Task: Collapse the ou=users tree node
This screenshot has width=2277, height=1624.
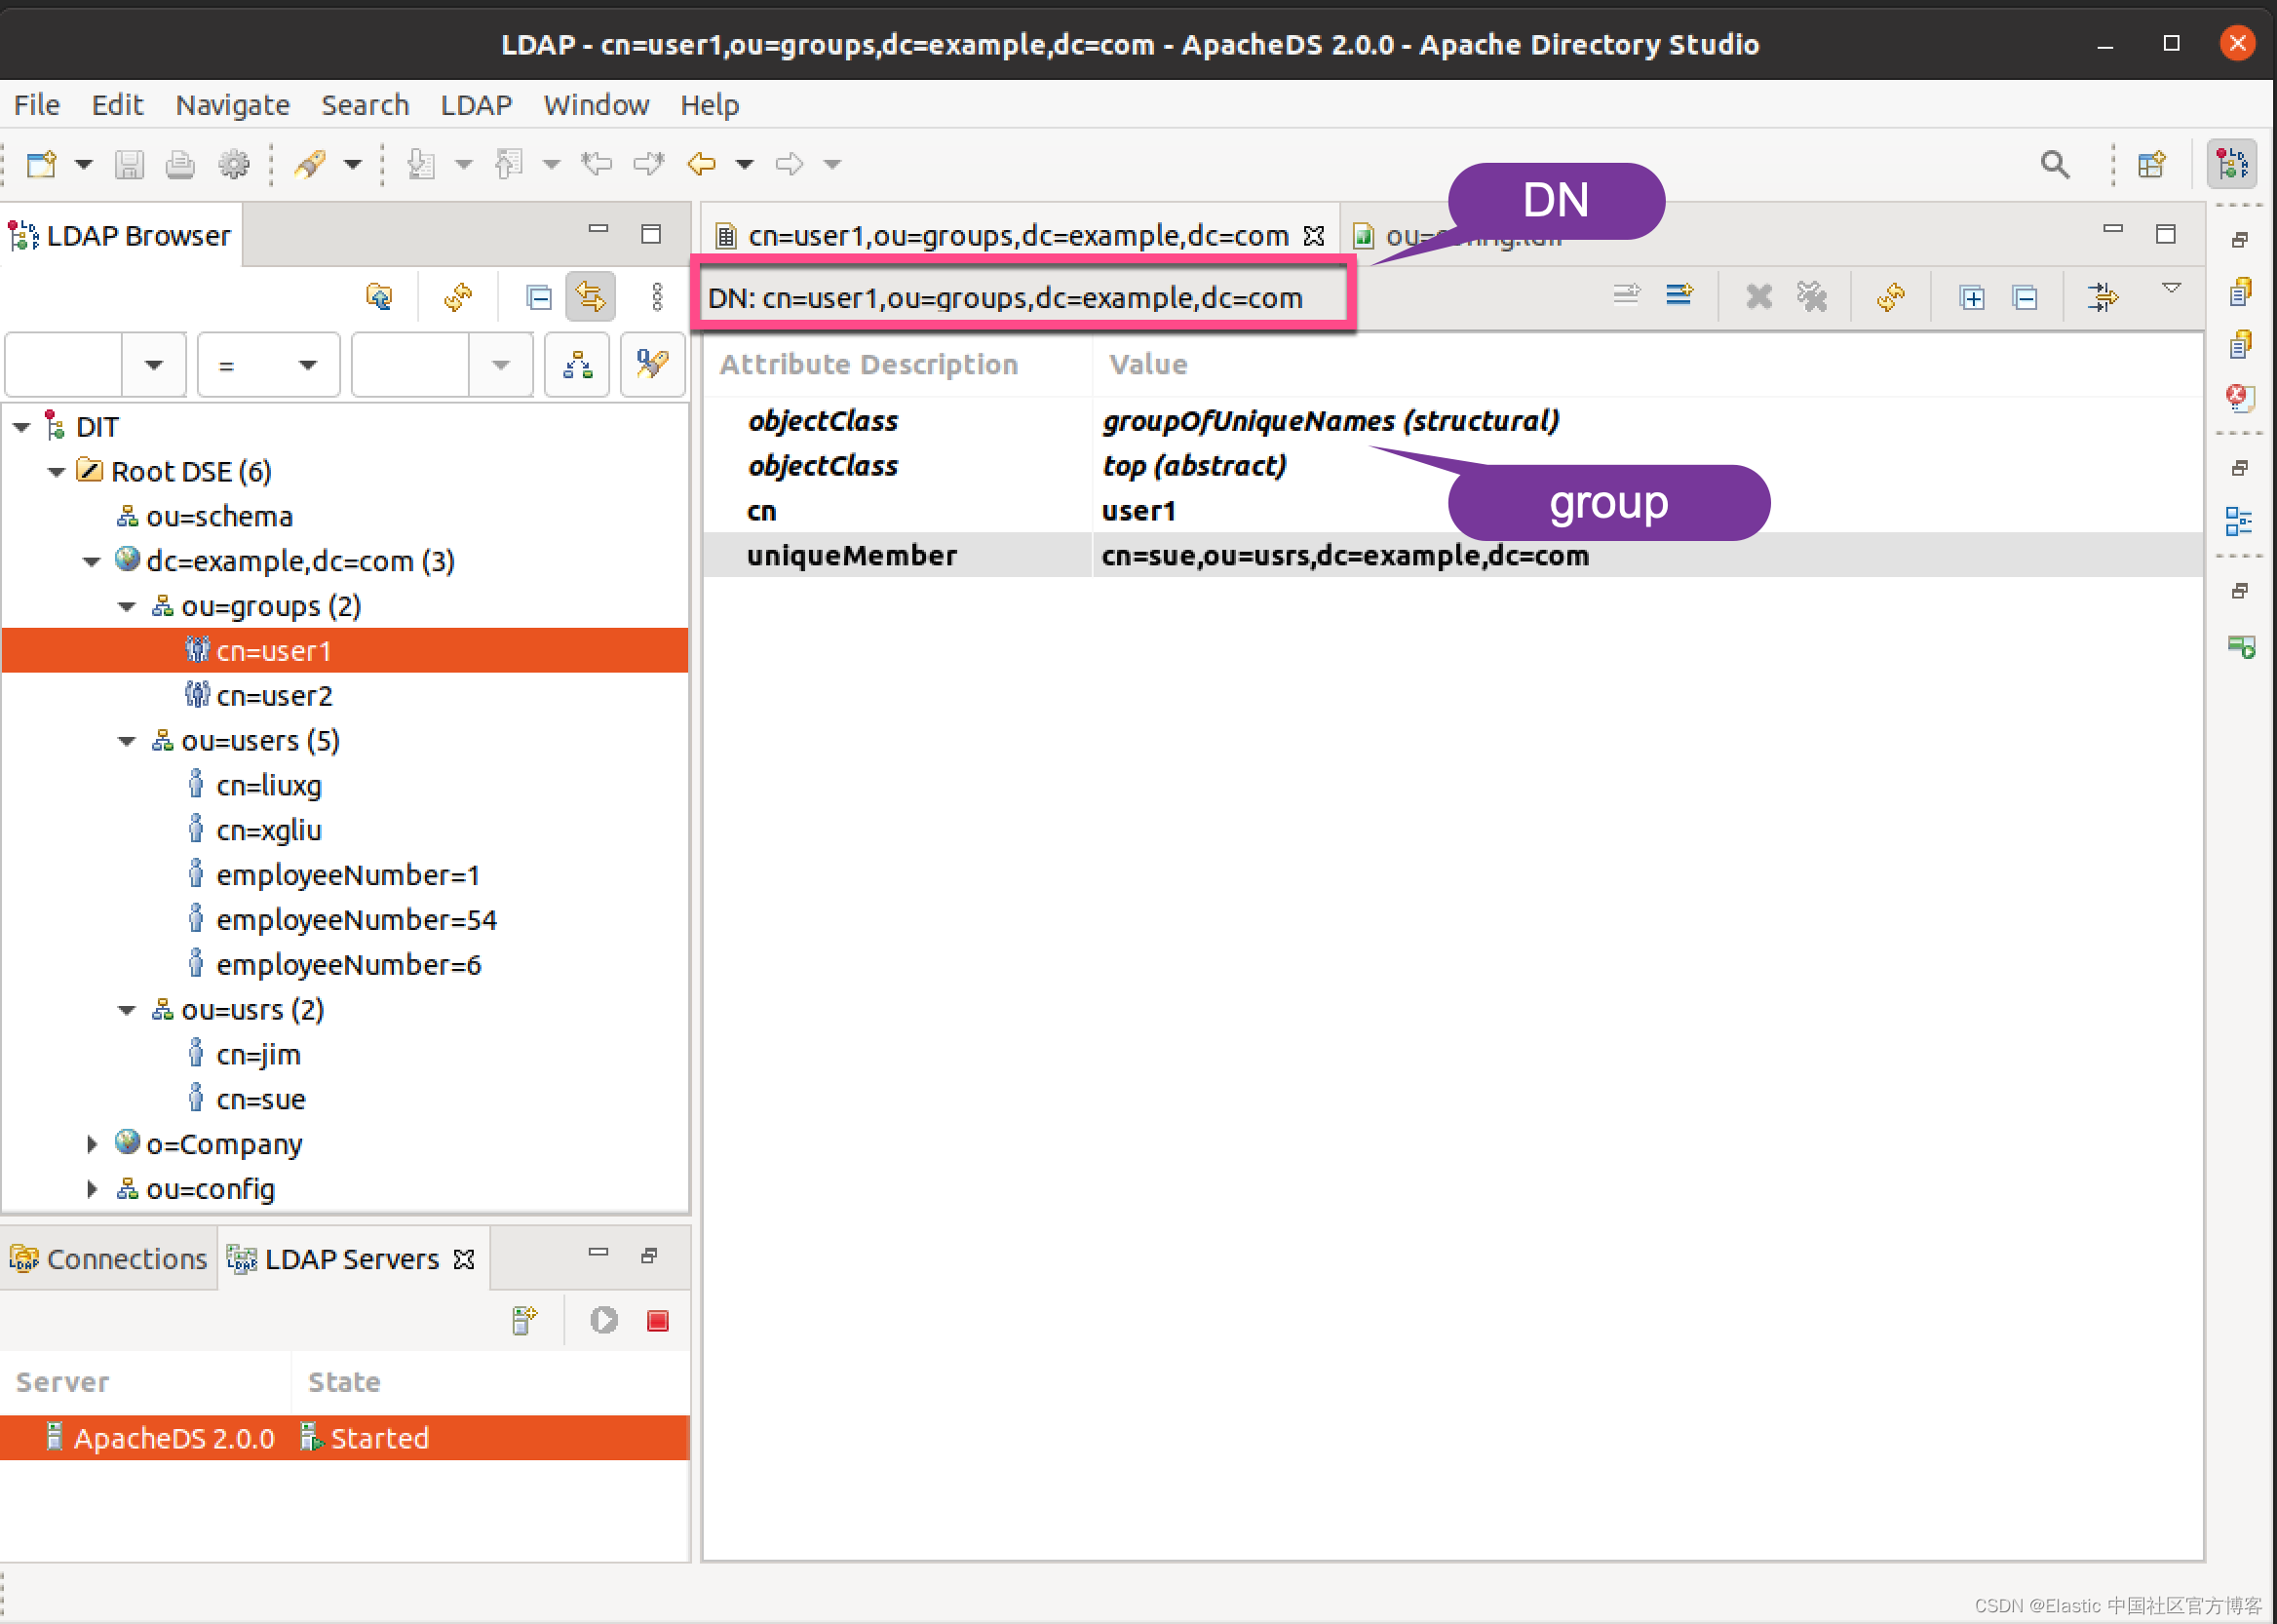Action: [127, 741]
